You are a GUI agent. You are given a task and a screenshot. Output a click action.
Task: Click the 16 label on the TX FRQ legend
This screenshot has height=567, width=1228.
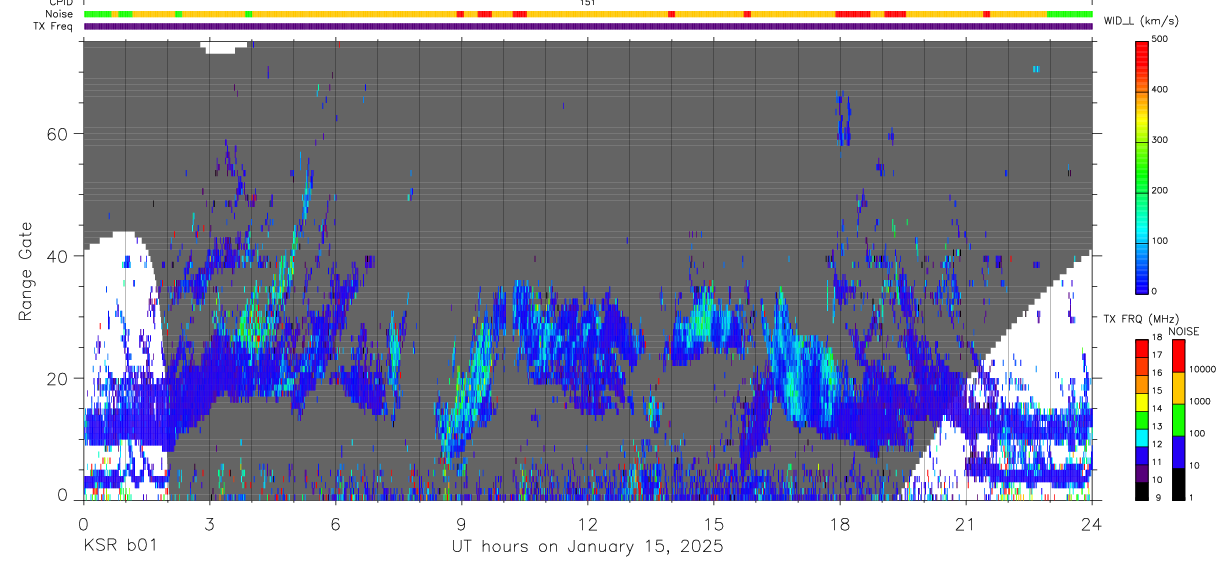tap(1156, 373)
